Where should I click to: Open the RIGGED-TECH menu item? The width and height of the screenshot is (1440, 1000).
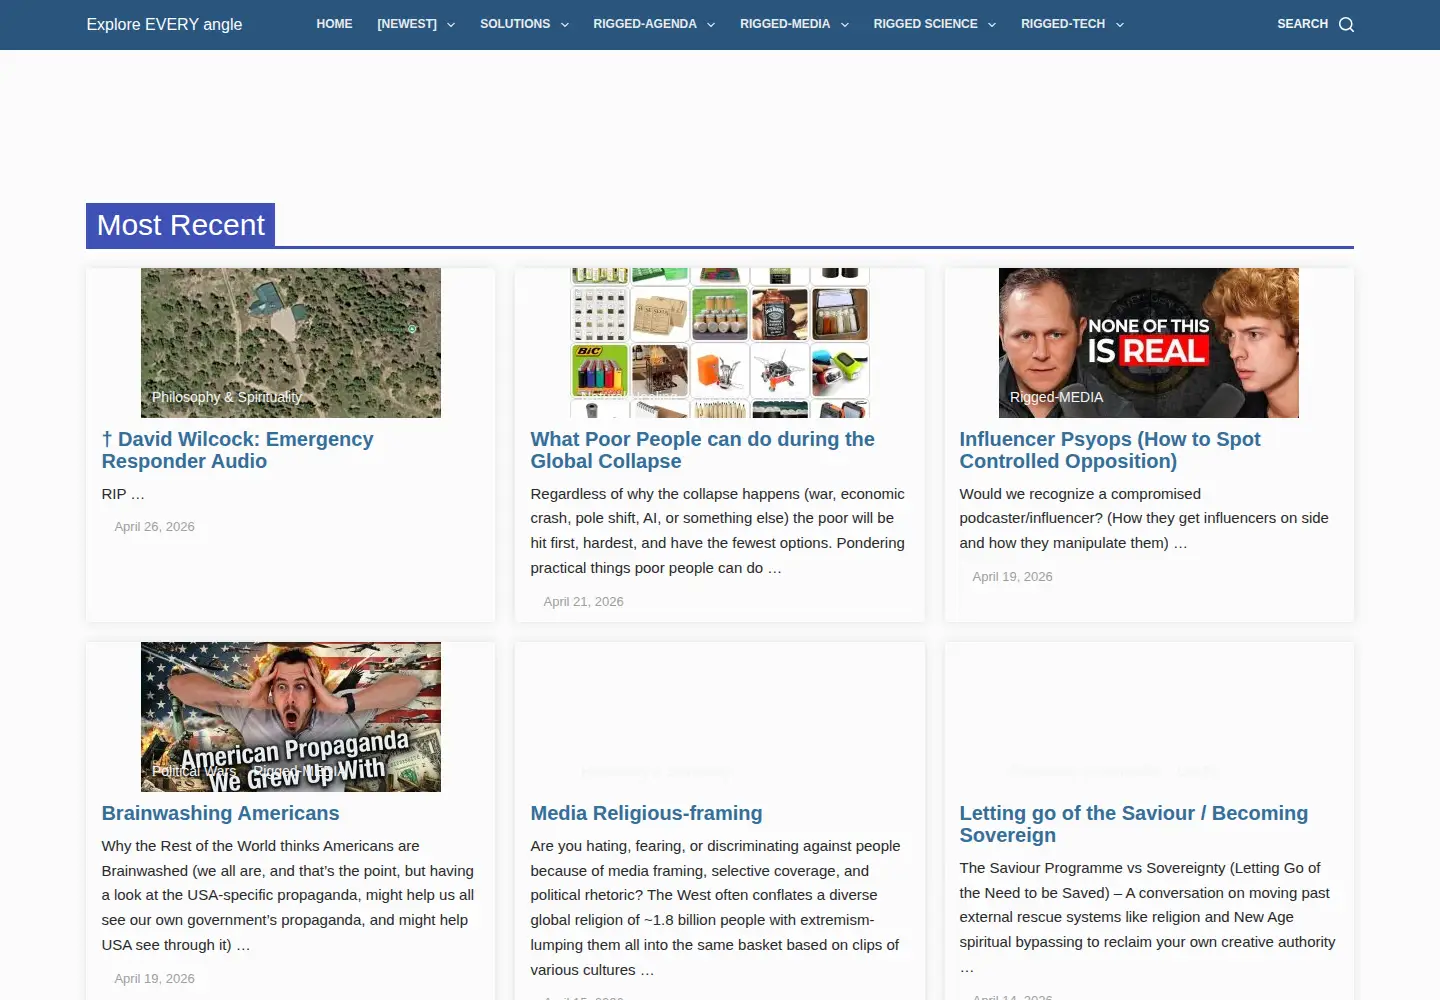click(1063, 24)
